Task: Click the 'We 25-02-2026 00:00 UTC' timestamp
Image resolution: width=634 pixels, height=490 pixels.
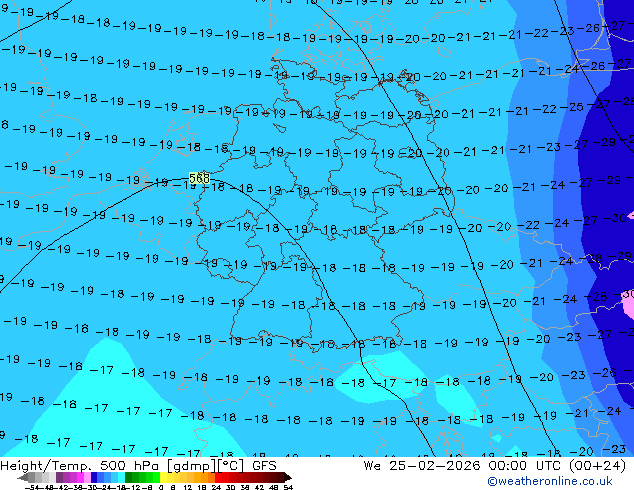Action: 464,466
